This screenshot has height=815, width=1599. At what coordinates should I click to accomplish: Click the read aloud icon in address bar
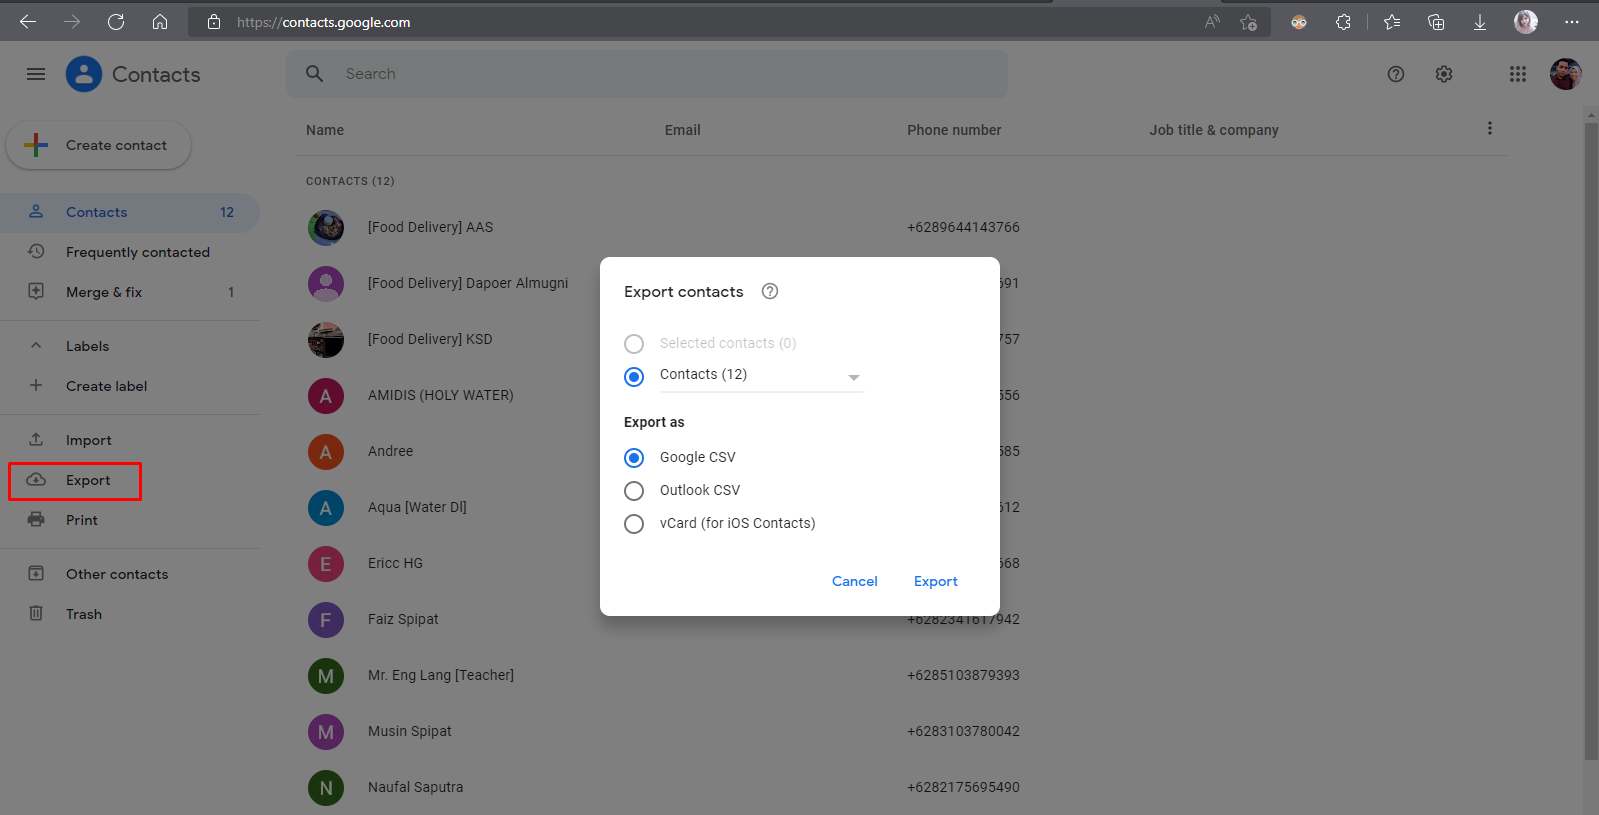click(1212, 22)
